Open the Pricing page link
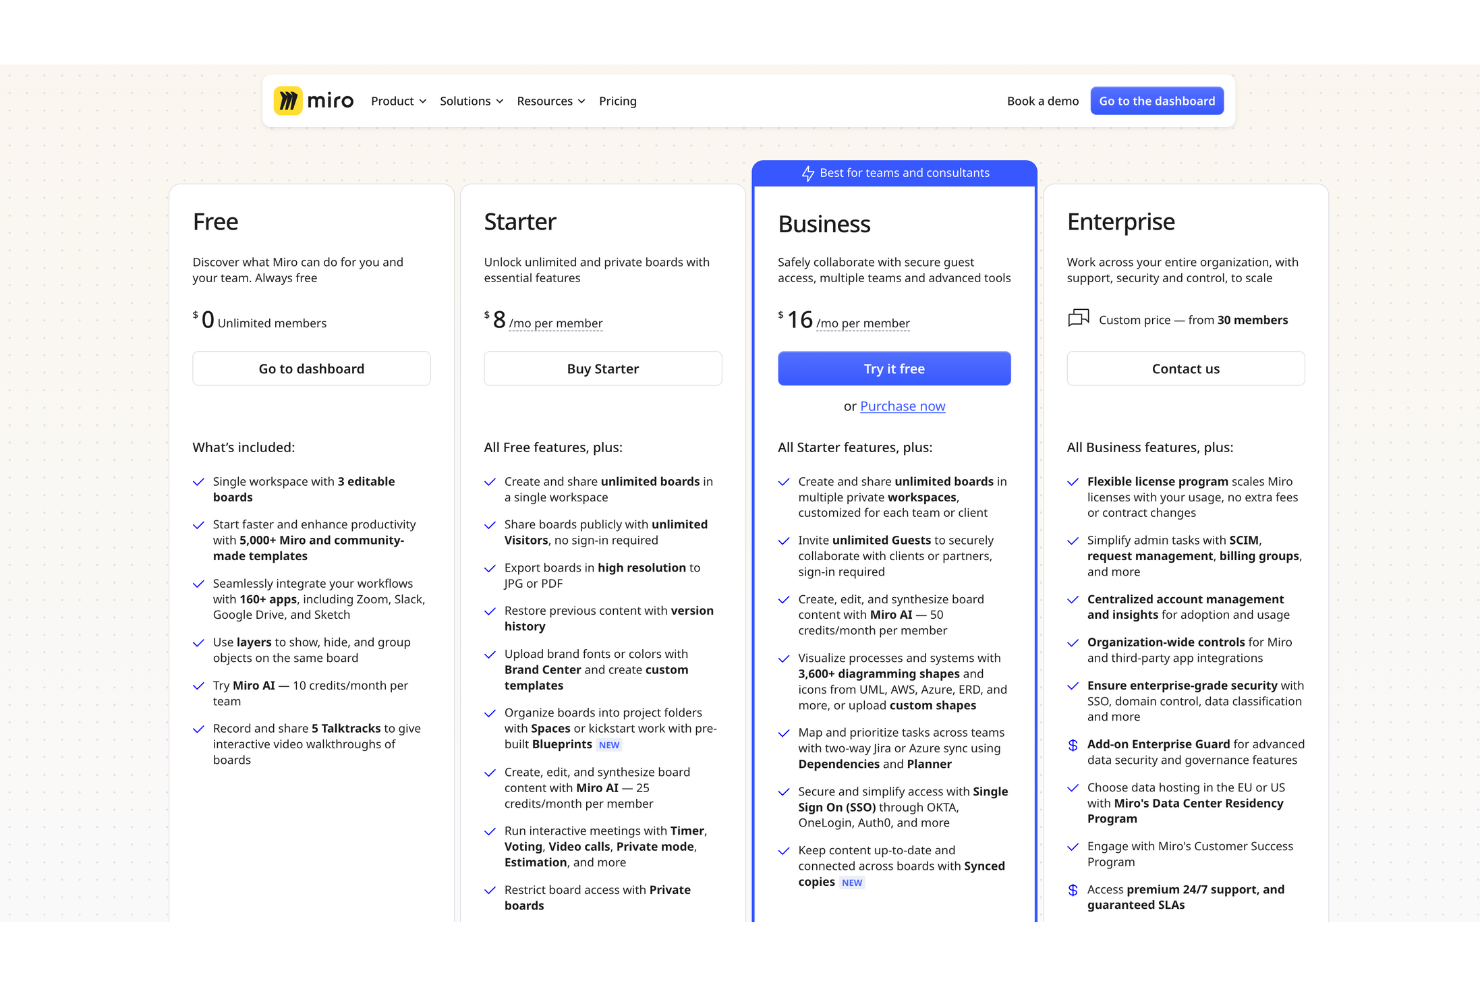 point(617,101)
